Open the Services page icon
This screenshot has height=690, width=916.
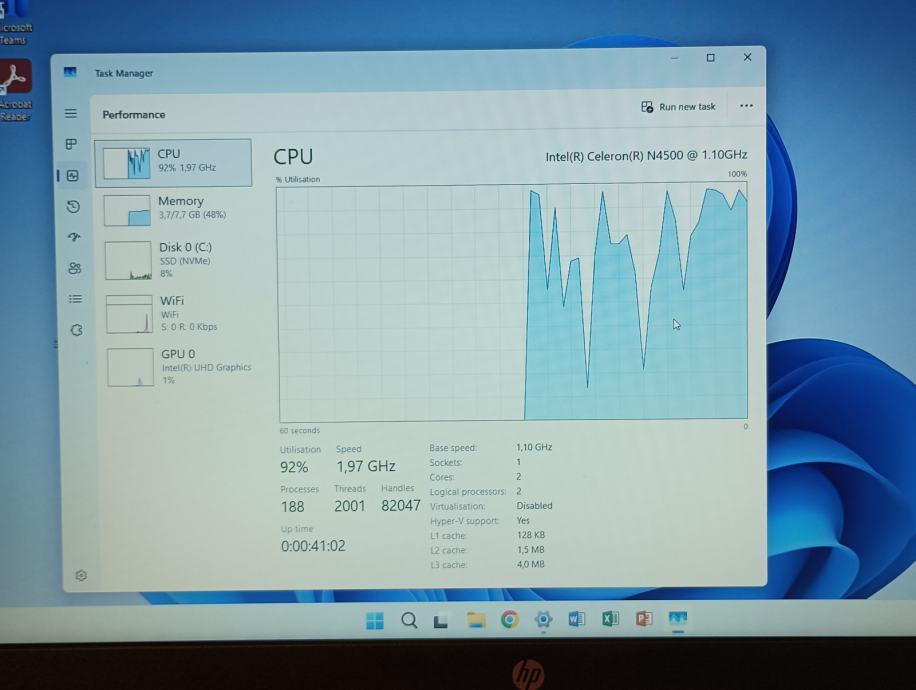coord(77,330)
